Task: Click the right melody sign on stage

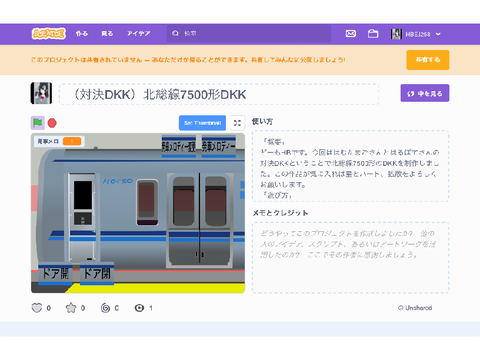Action: pos(219,146)
